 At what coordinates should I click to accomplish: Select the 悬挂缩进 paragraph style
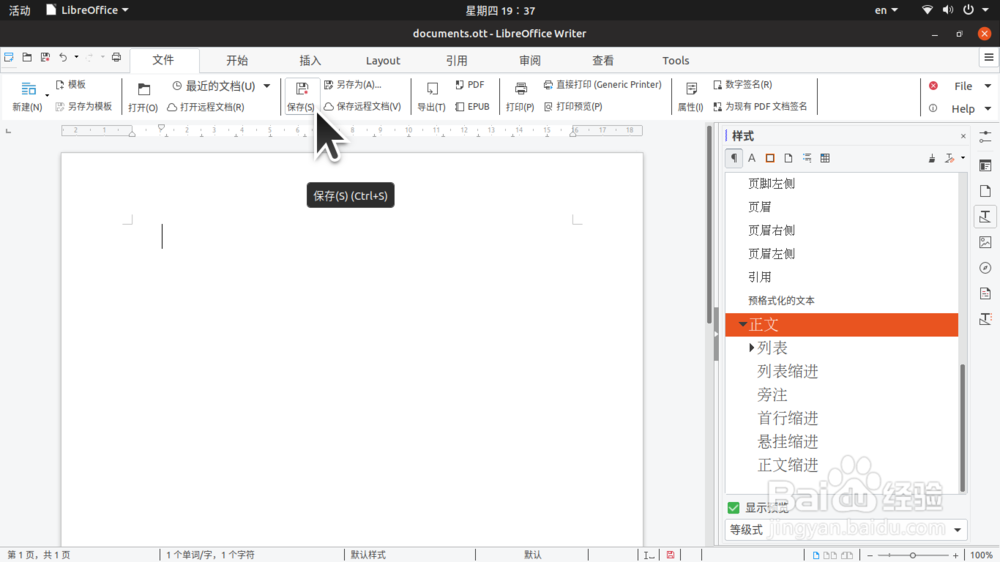pos(788,441)
